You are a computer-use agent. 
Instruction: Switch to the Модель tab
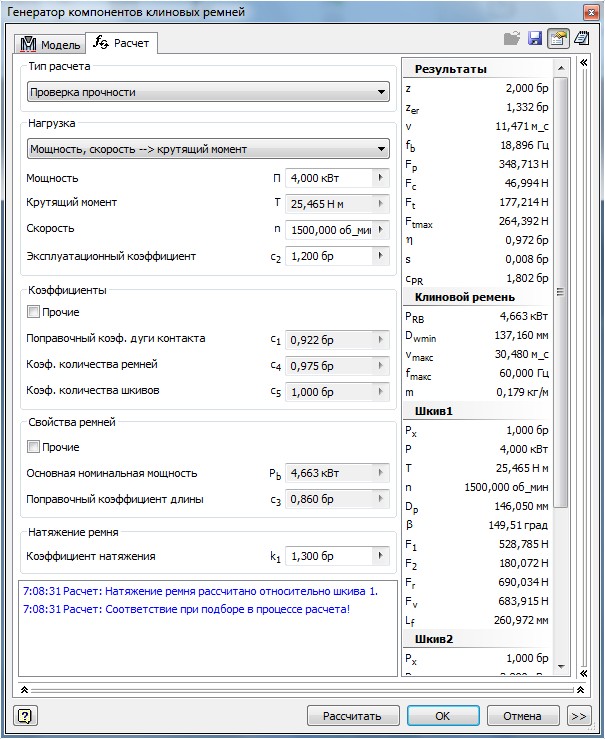[50, 45]
